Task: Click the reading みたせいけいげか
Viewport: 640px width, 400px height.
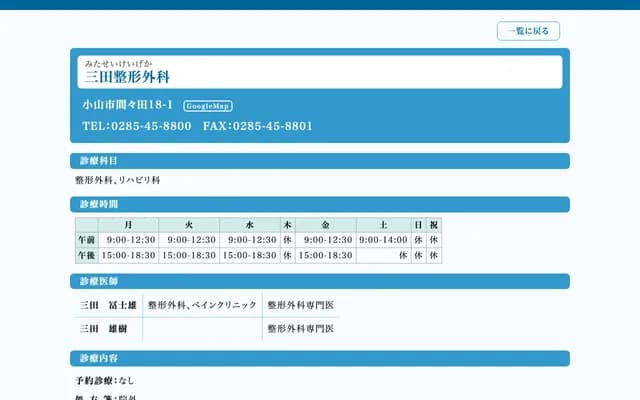Action: point(118,64)
